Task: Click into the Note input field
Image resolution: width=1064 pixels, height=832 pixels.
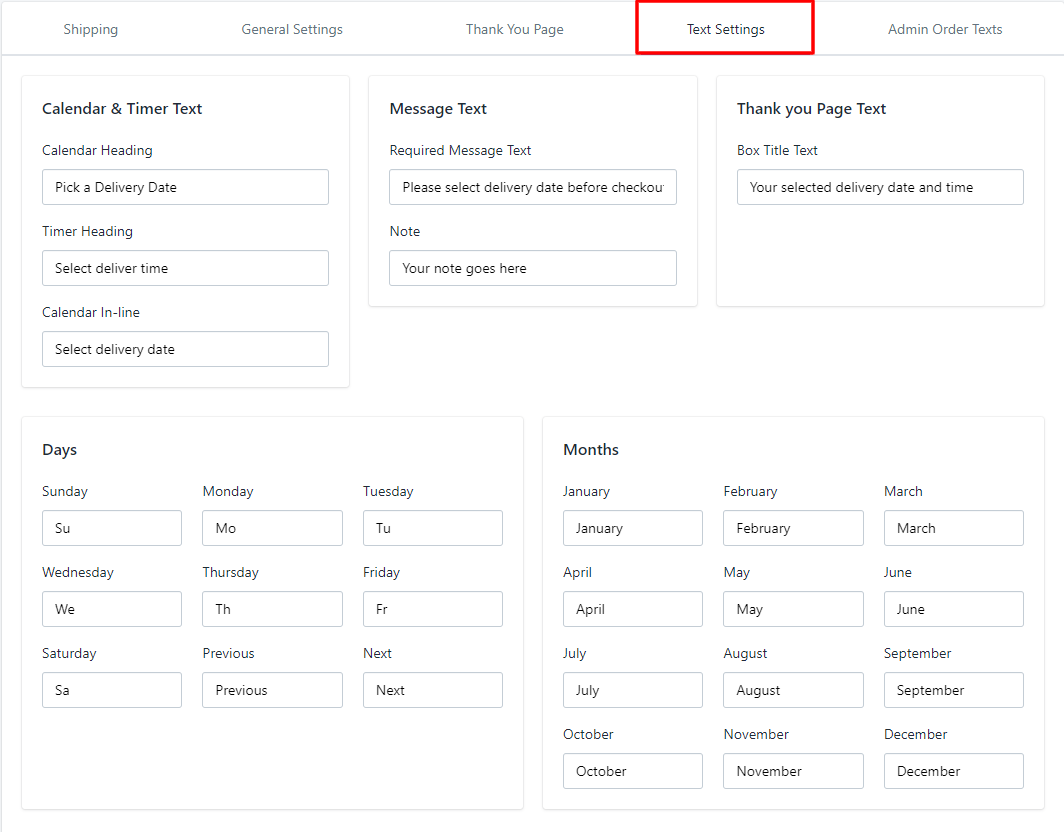Action: [533, 268]
